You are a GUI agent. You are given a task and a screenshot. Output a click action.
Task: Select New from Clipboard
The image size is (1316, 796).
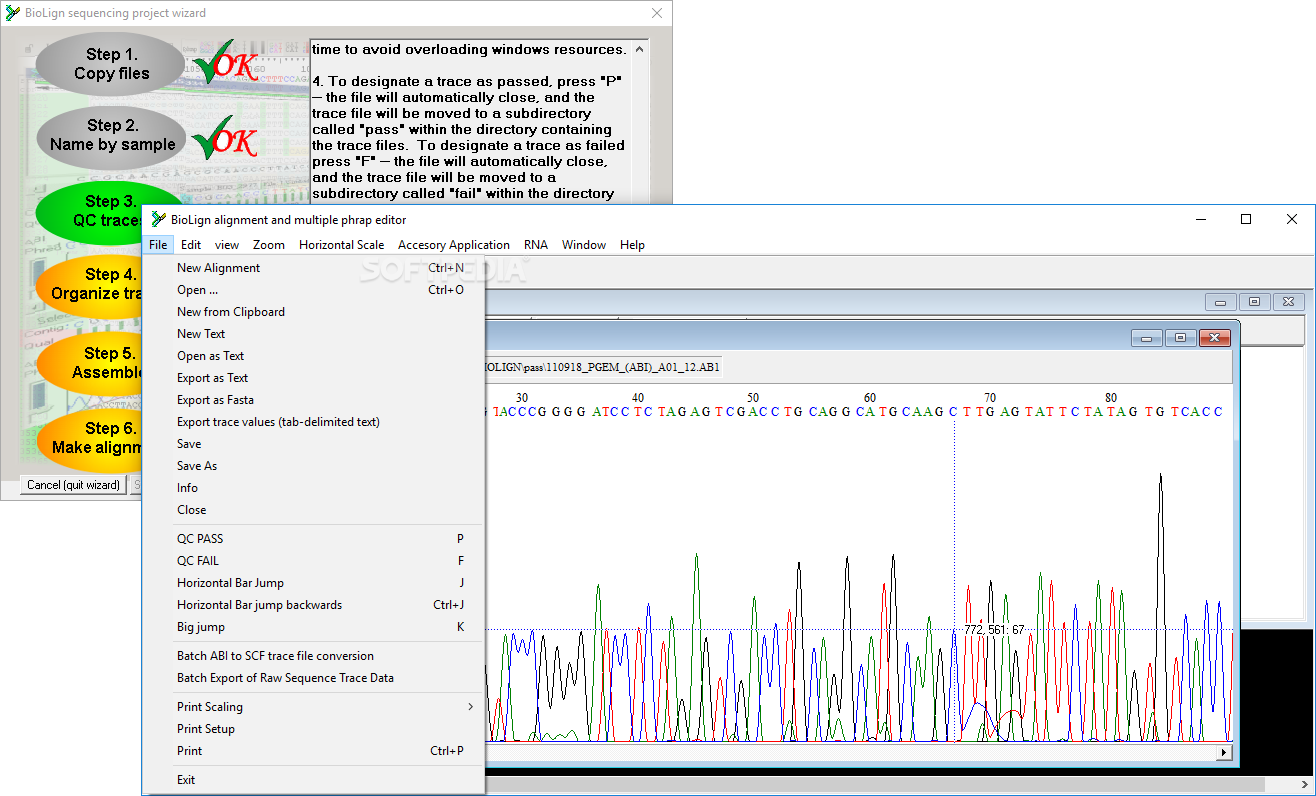[x=314, y=312]
